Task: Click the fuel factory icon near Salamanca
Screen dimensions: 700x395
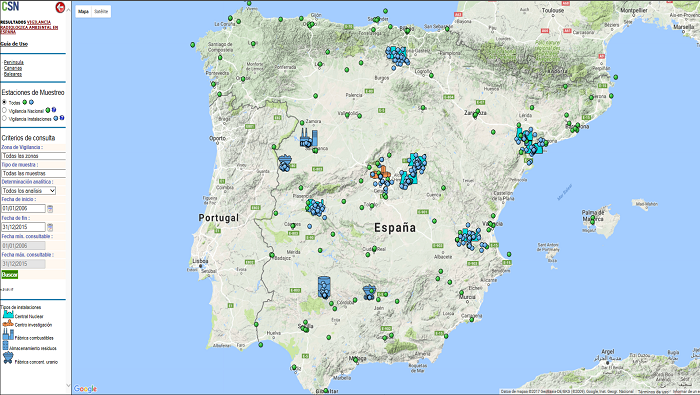Action: (309, 137)
